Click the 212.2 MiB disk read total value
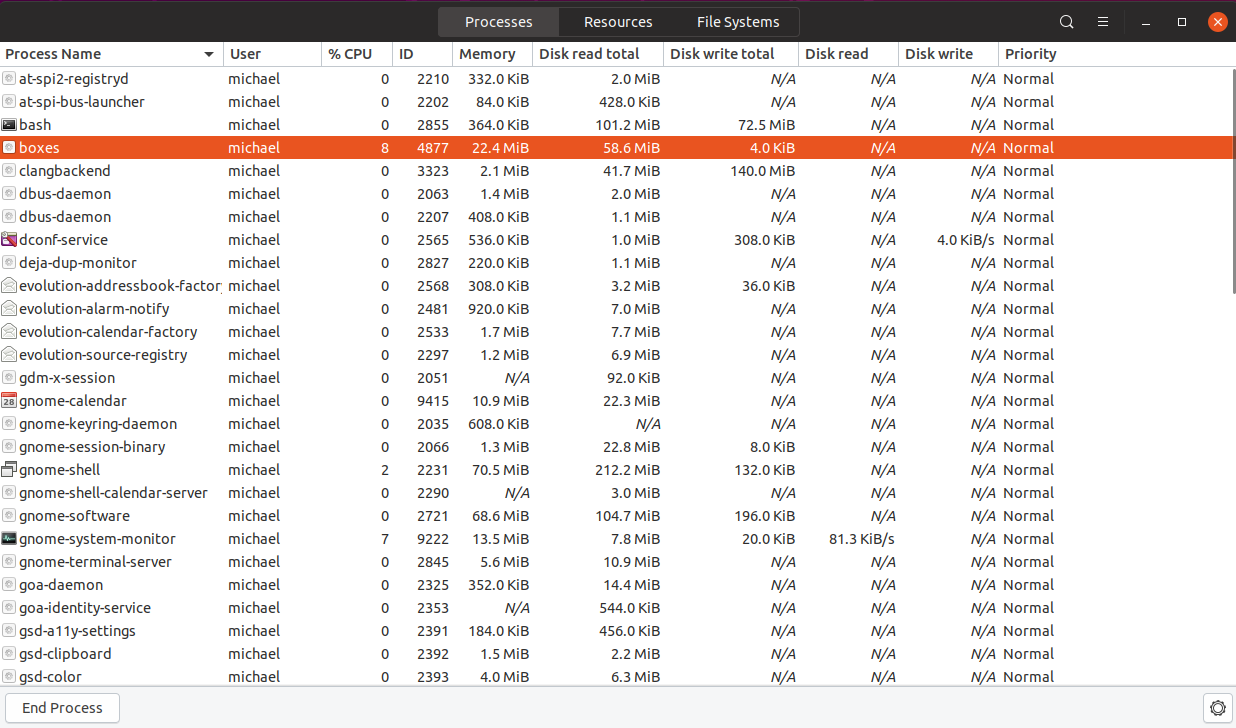Screen dimensions: 1236x728 click(x=626, y=470)
